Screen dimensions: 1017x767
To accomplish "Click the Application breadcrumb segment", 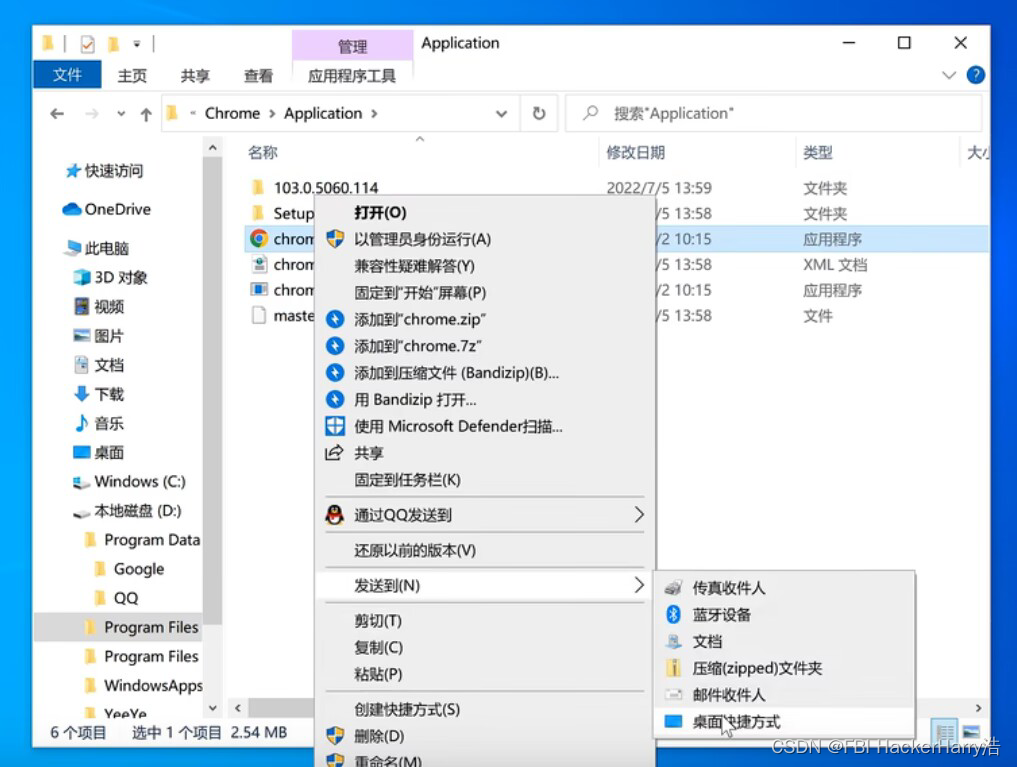I will point(323,113).
